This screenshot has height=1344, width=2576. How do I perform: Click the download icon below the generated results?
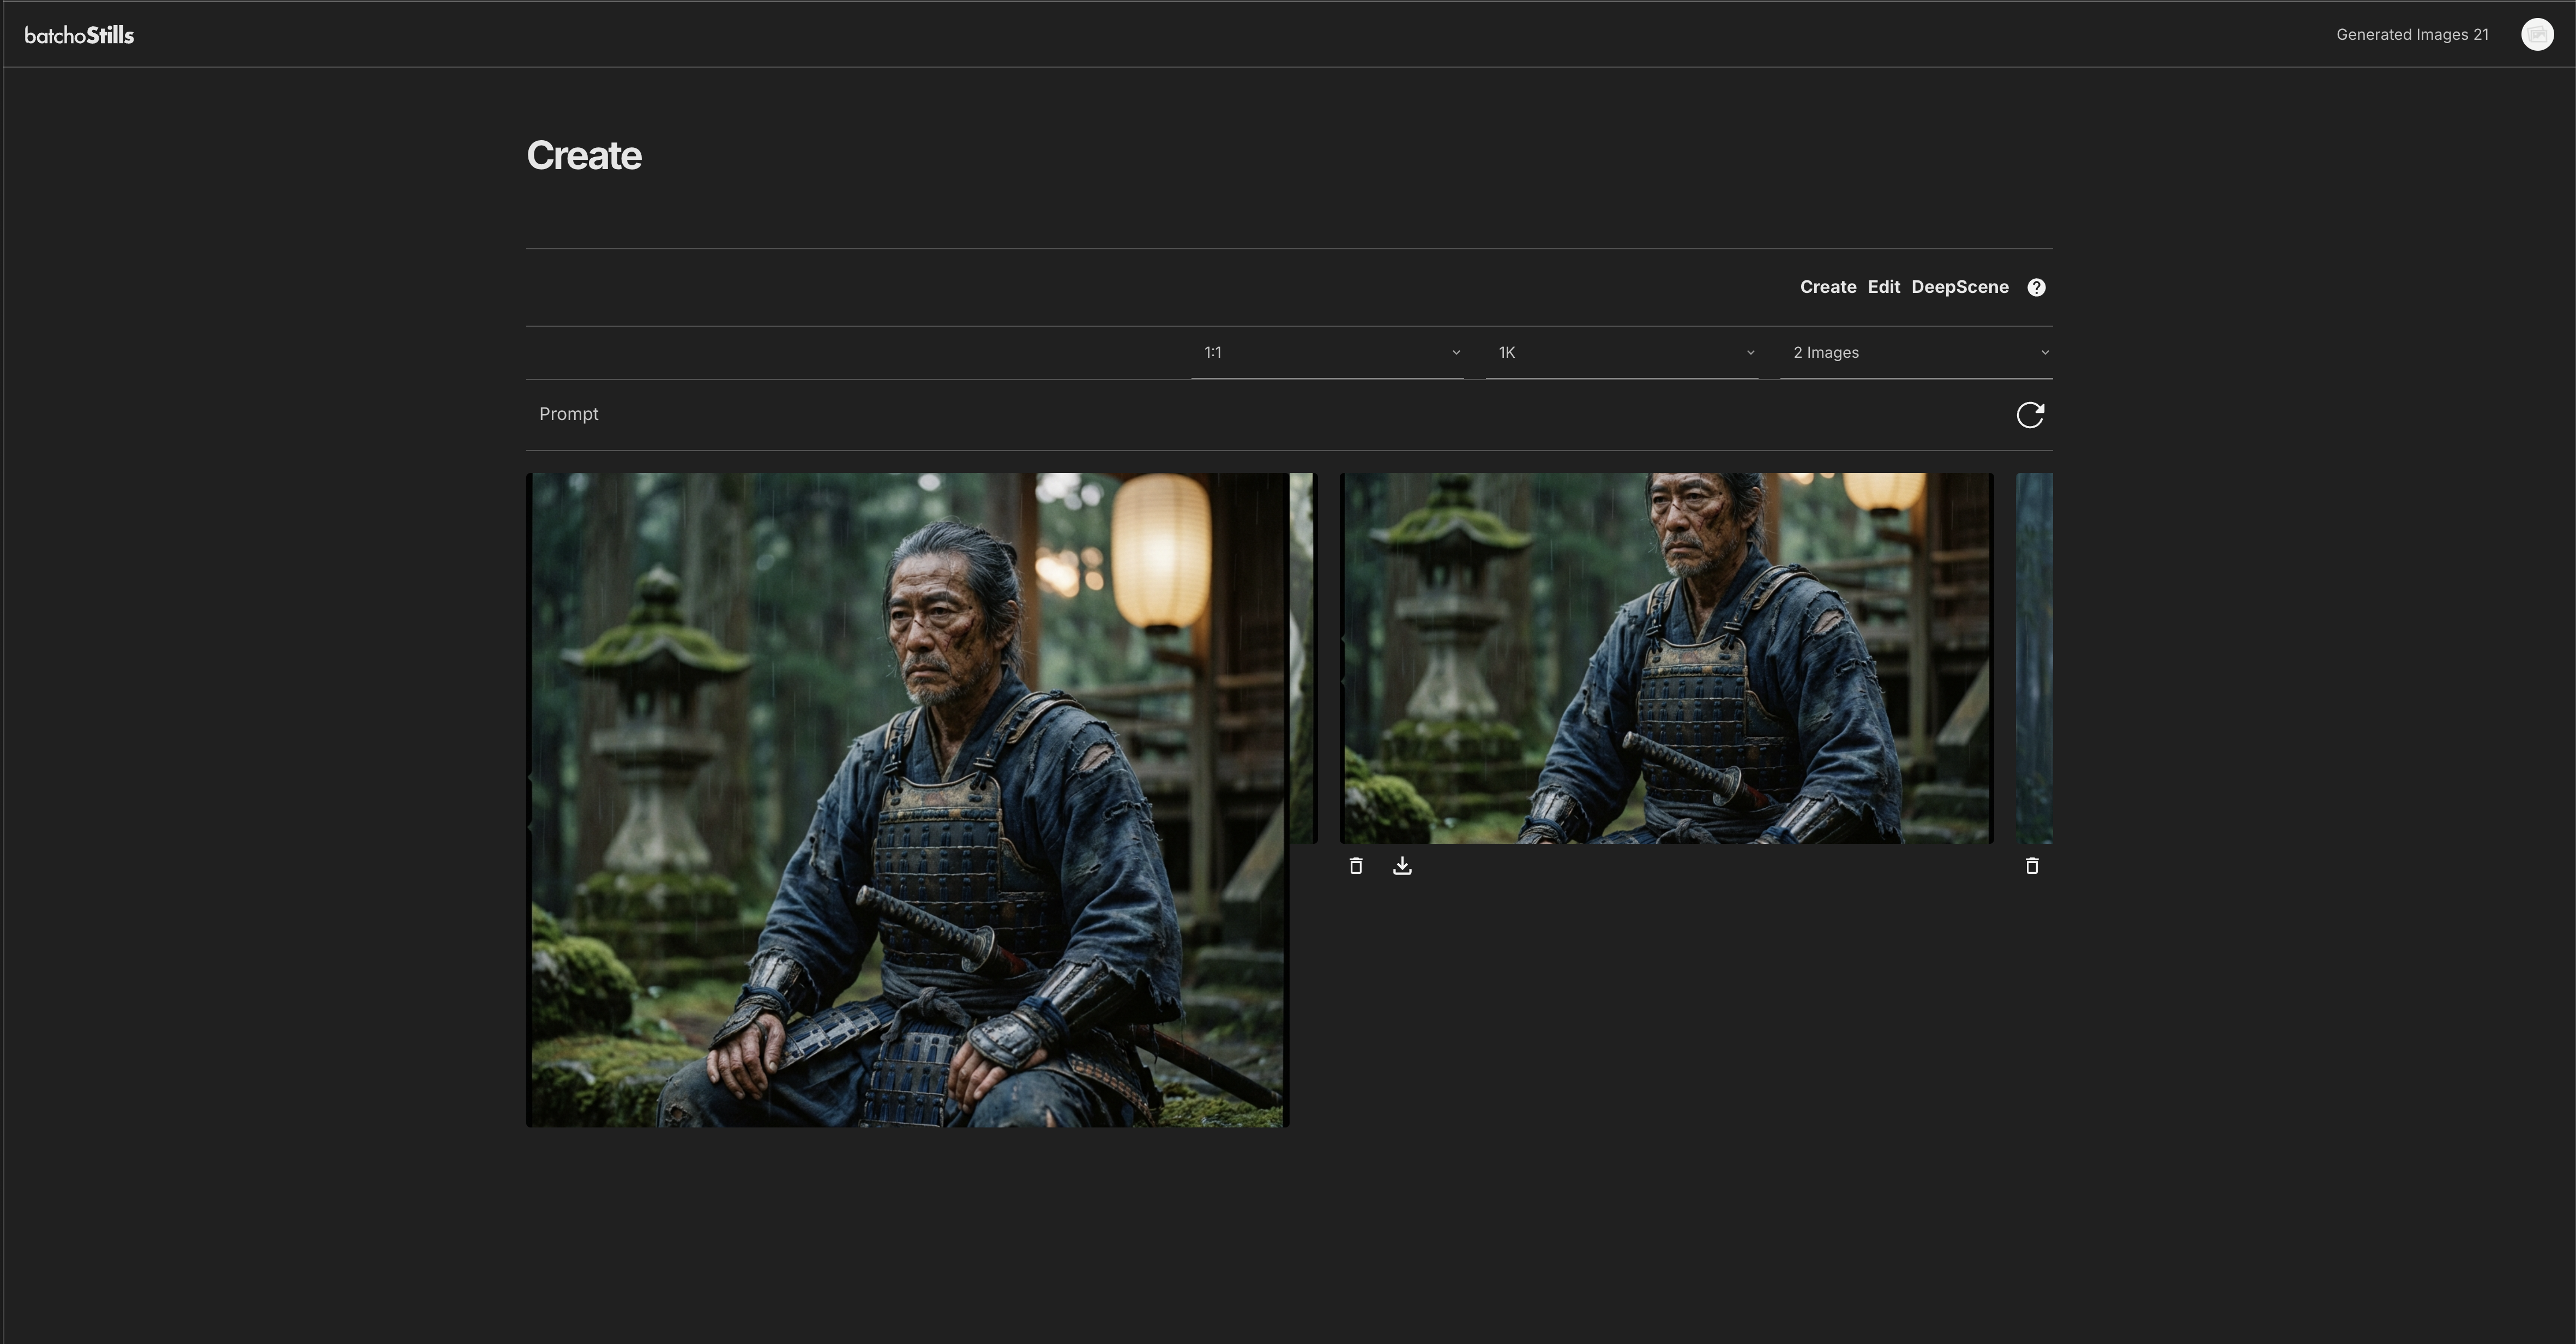tap(1402, 866)
